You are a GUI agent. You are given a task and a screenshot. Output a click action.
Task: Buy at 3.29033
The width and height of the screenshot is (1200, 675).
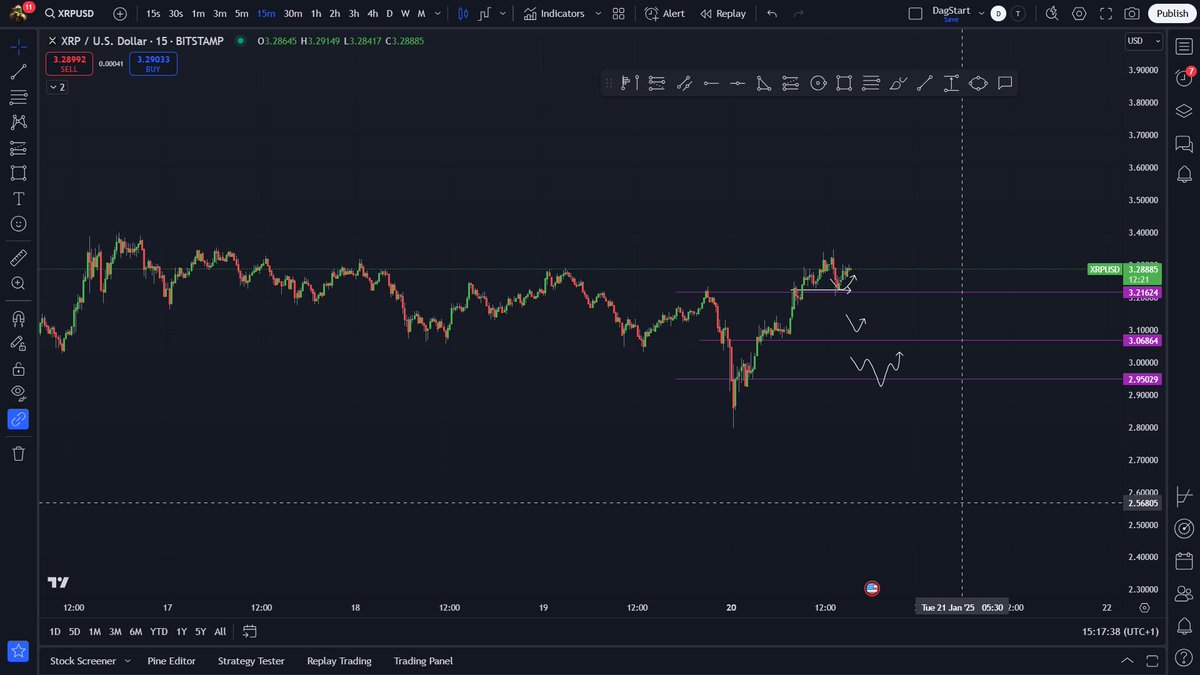point(153,64)
